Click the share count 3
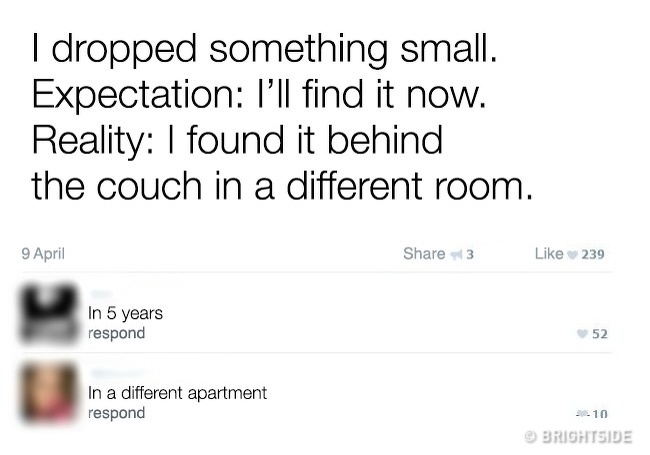Image resolution: width=650 pixels, height=455 pixels. tap(470, 254)
